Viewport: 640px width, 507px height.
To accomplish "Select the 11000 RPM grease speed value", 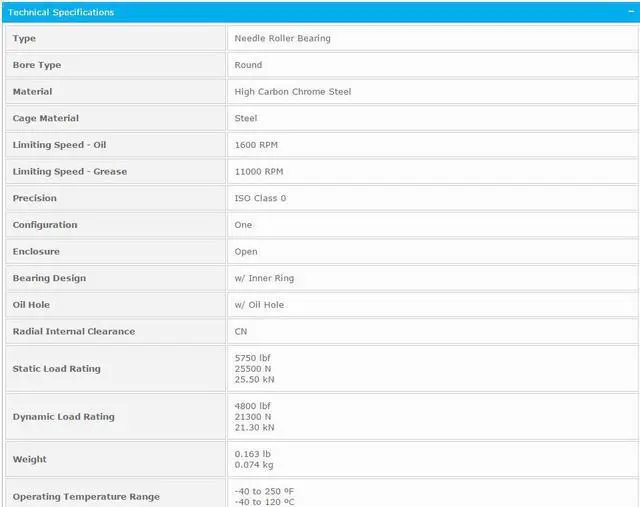I will [x=260, y=172].
